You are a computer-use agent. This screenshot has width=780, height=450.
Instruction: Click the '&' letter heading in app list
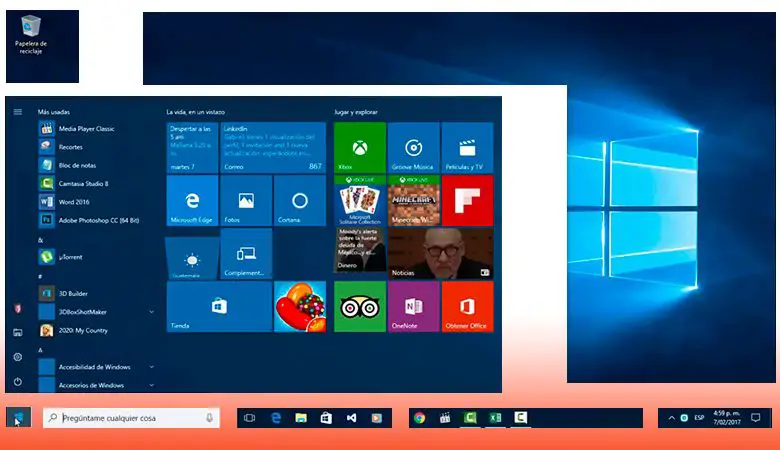(x=40, y=240)
